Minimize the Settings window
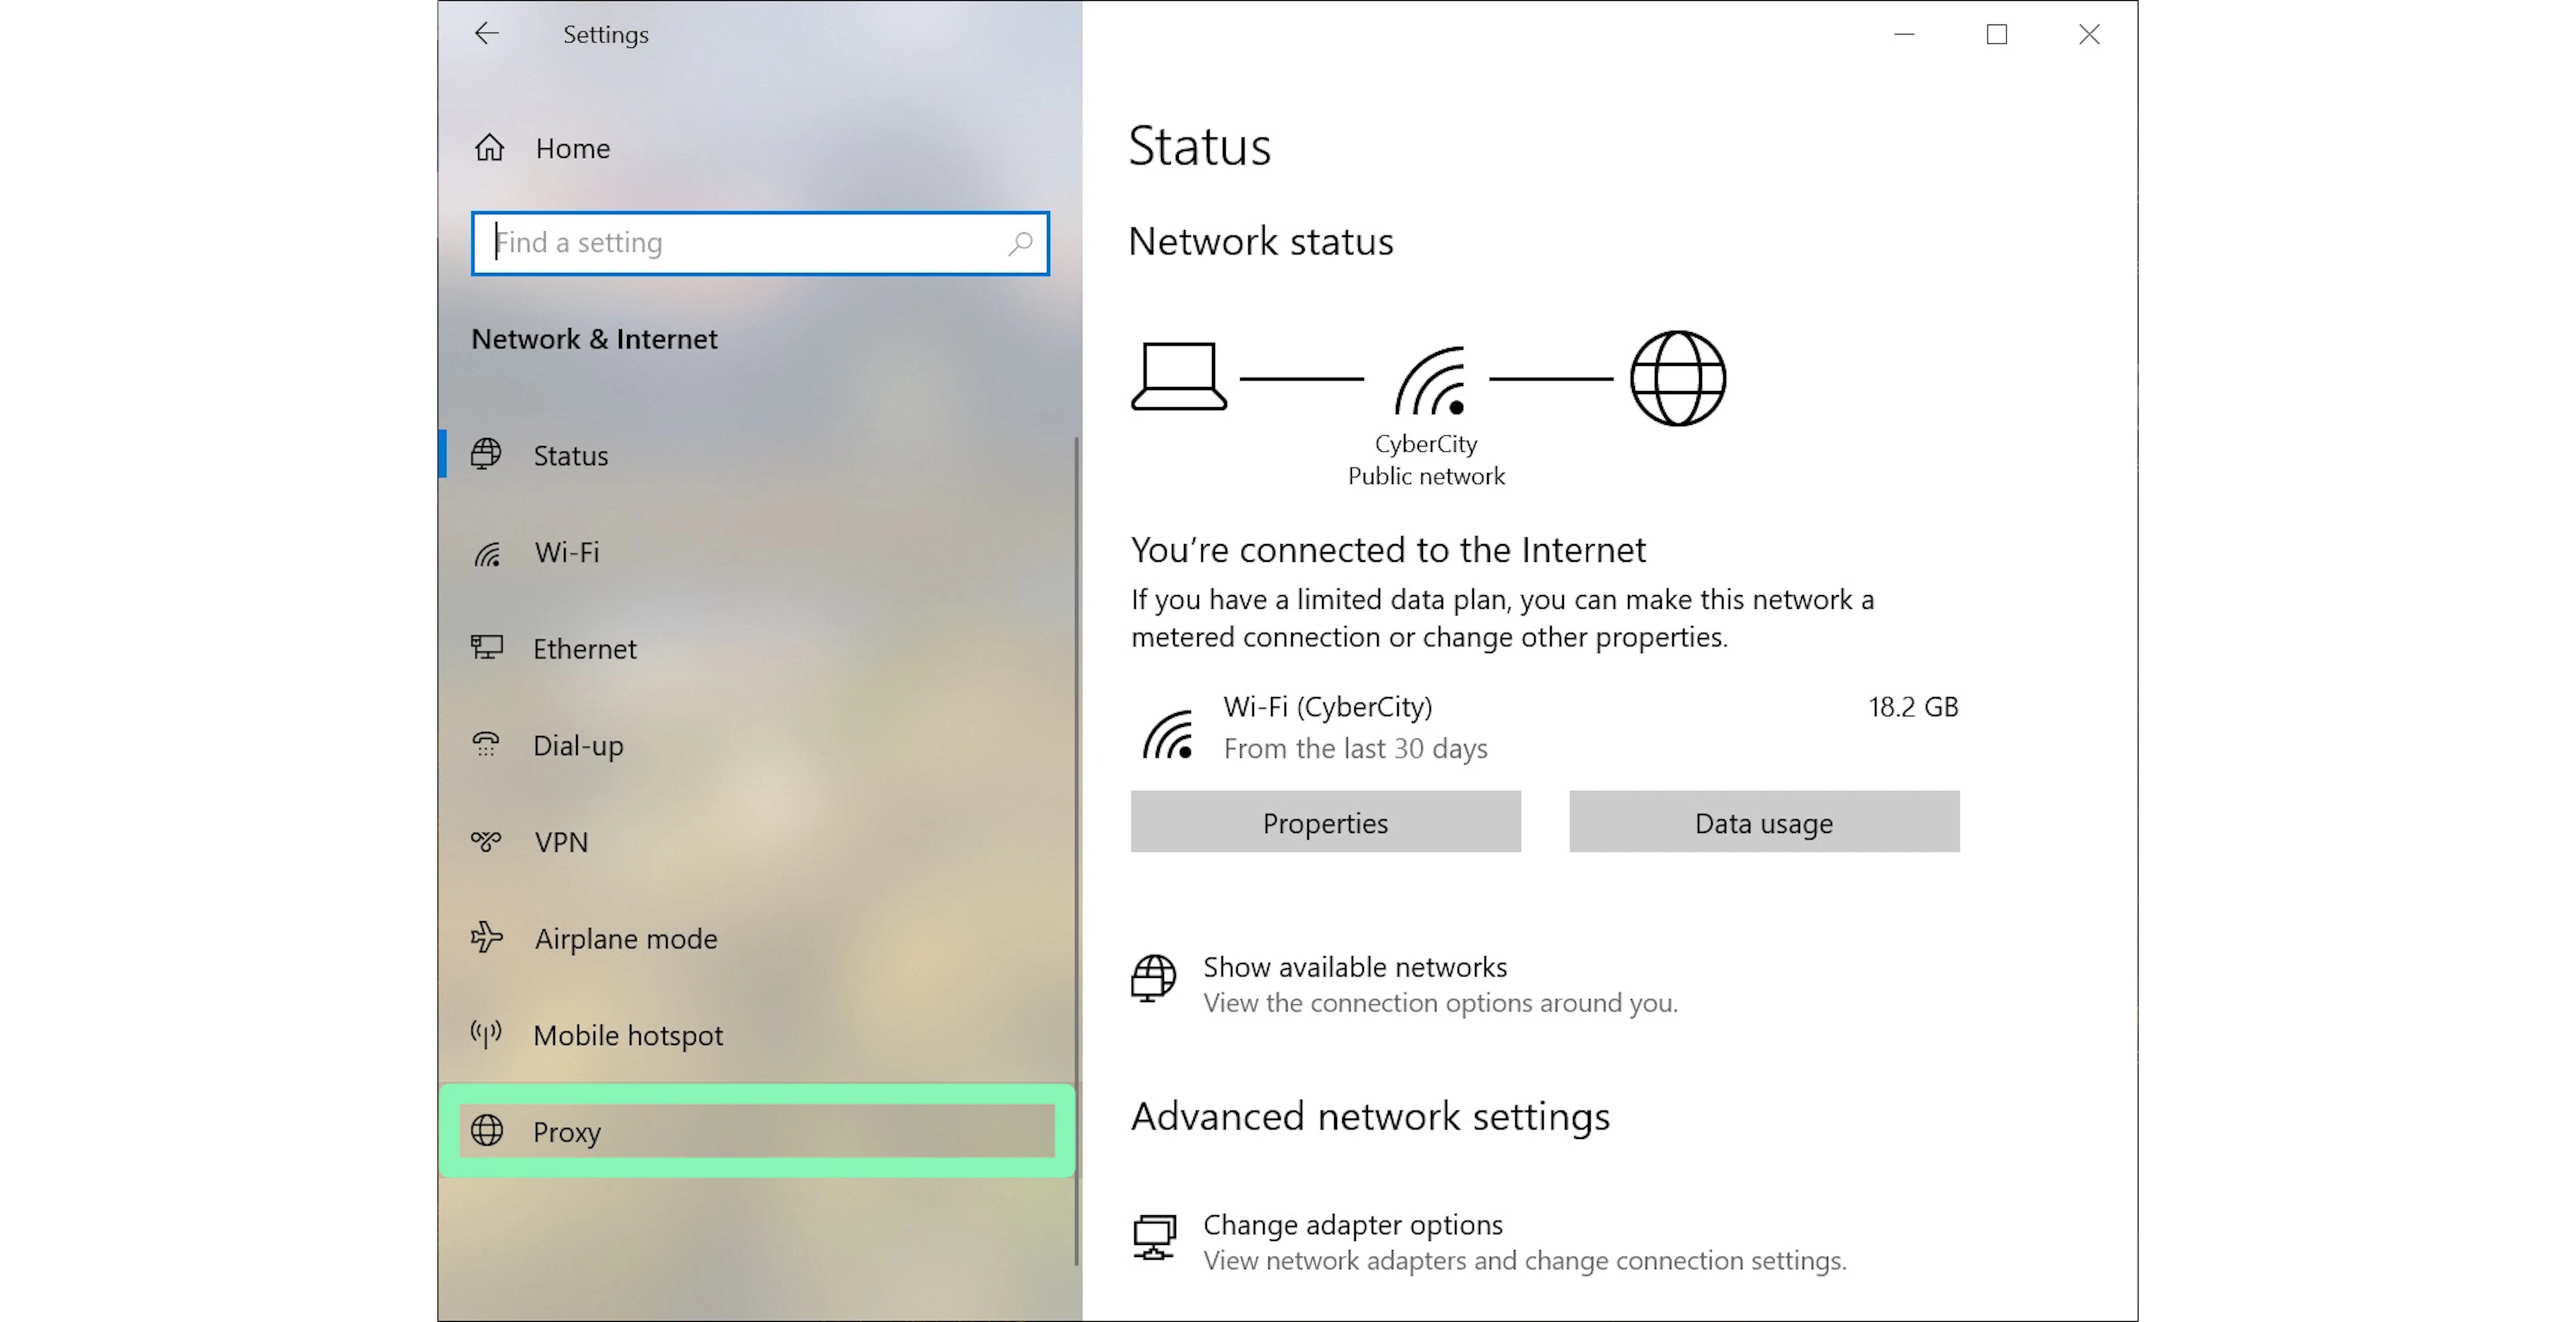Screen dimensions: 2576x1322 tap(1904, 34)
